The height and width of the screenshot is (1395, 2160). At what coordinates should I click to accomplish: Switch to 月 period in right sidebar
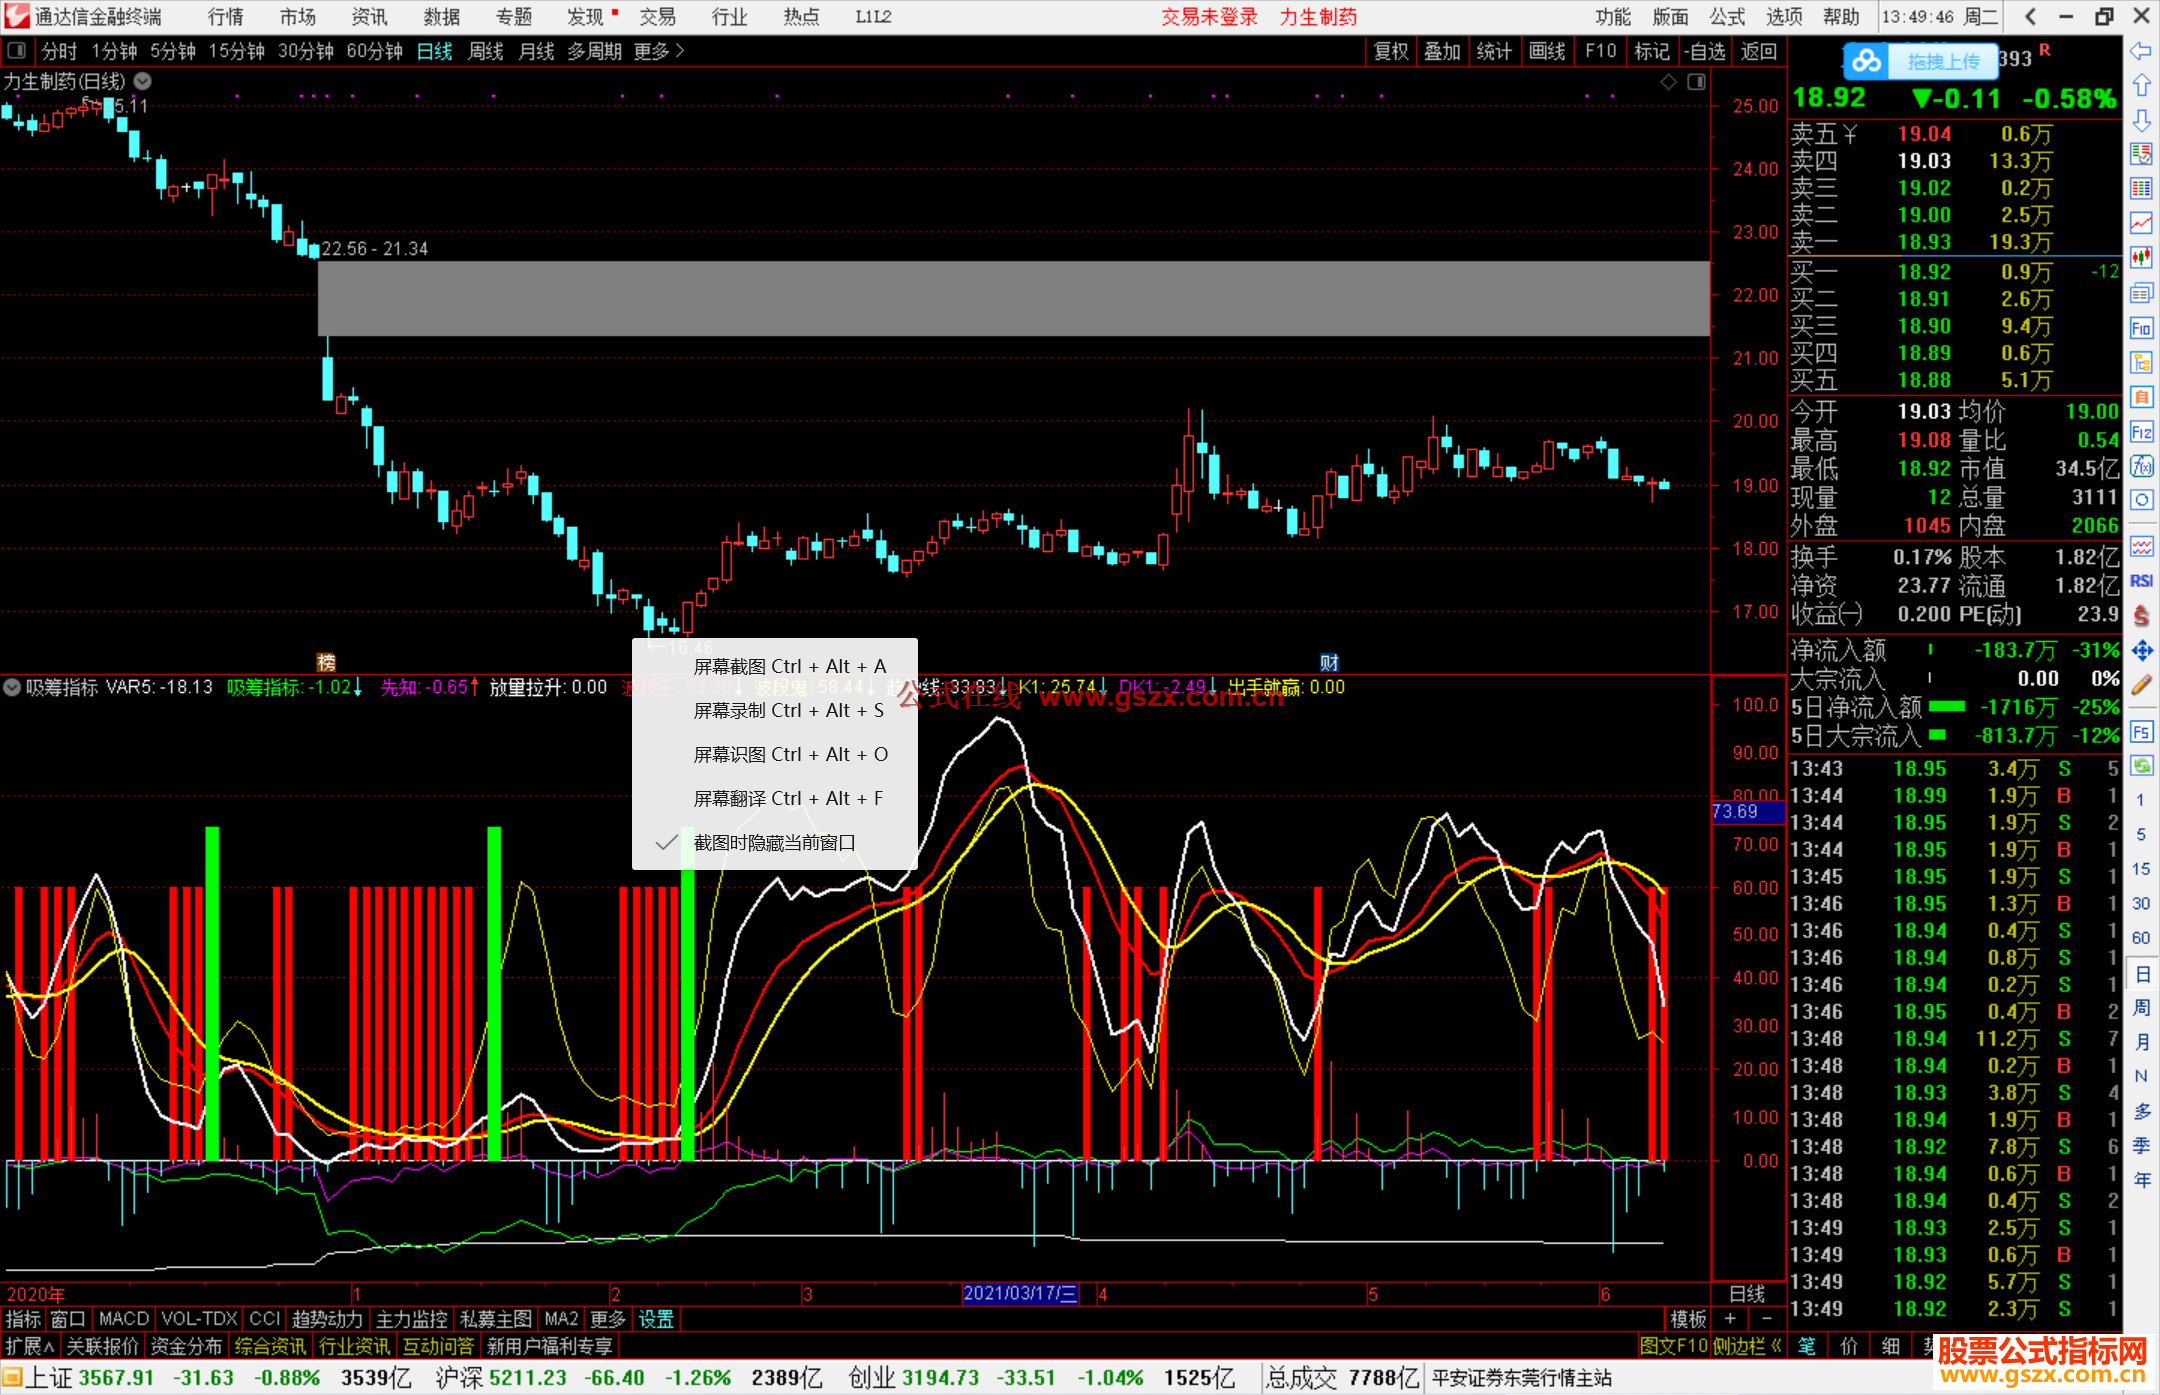(2141, 1042)
